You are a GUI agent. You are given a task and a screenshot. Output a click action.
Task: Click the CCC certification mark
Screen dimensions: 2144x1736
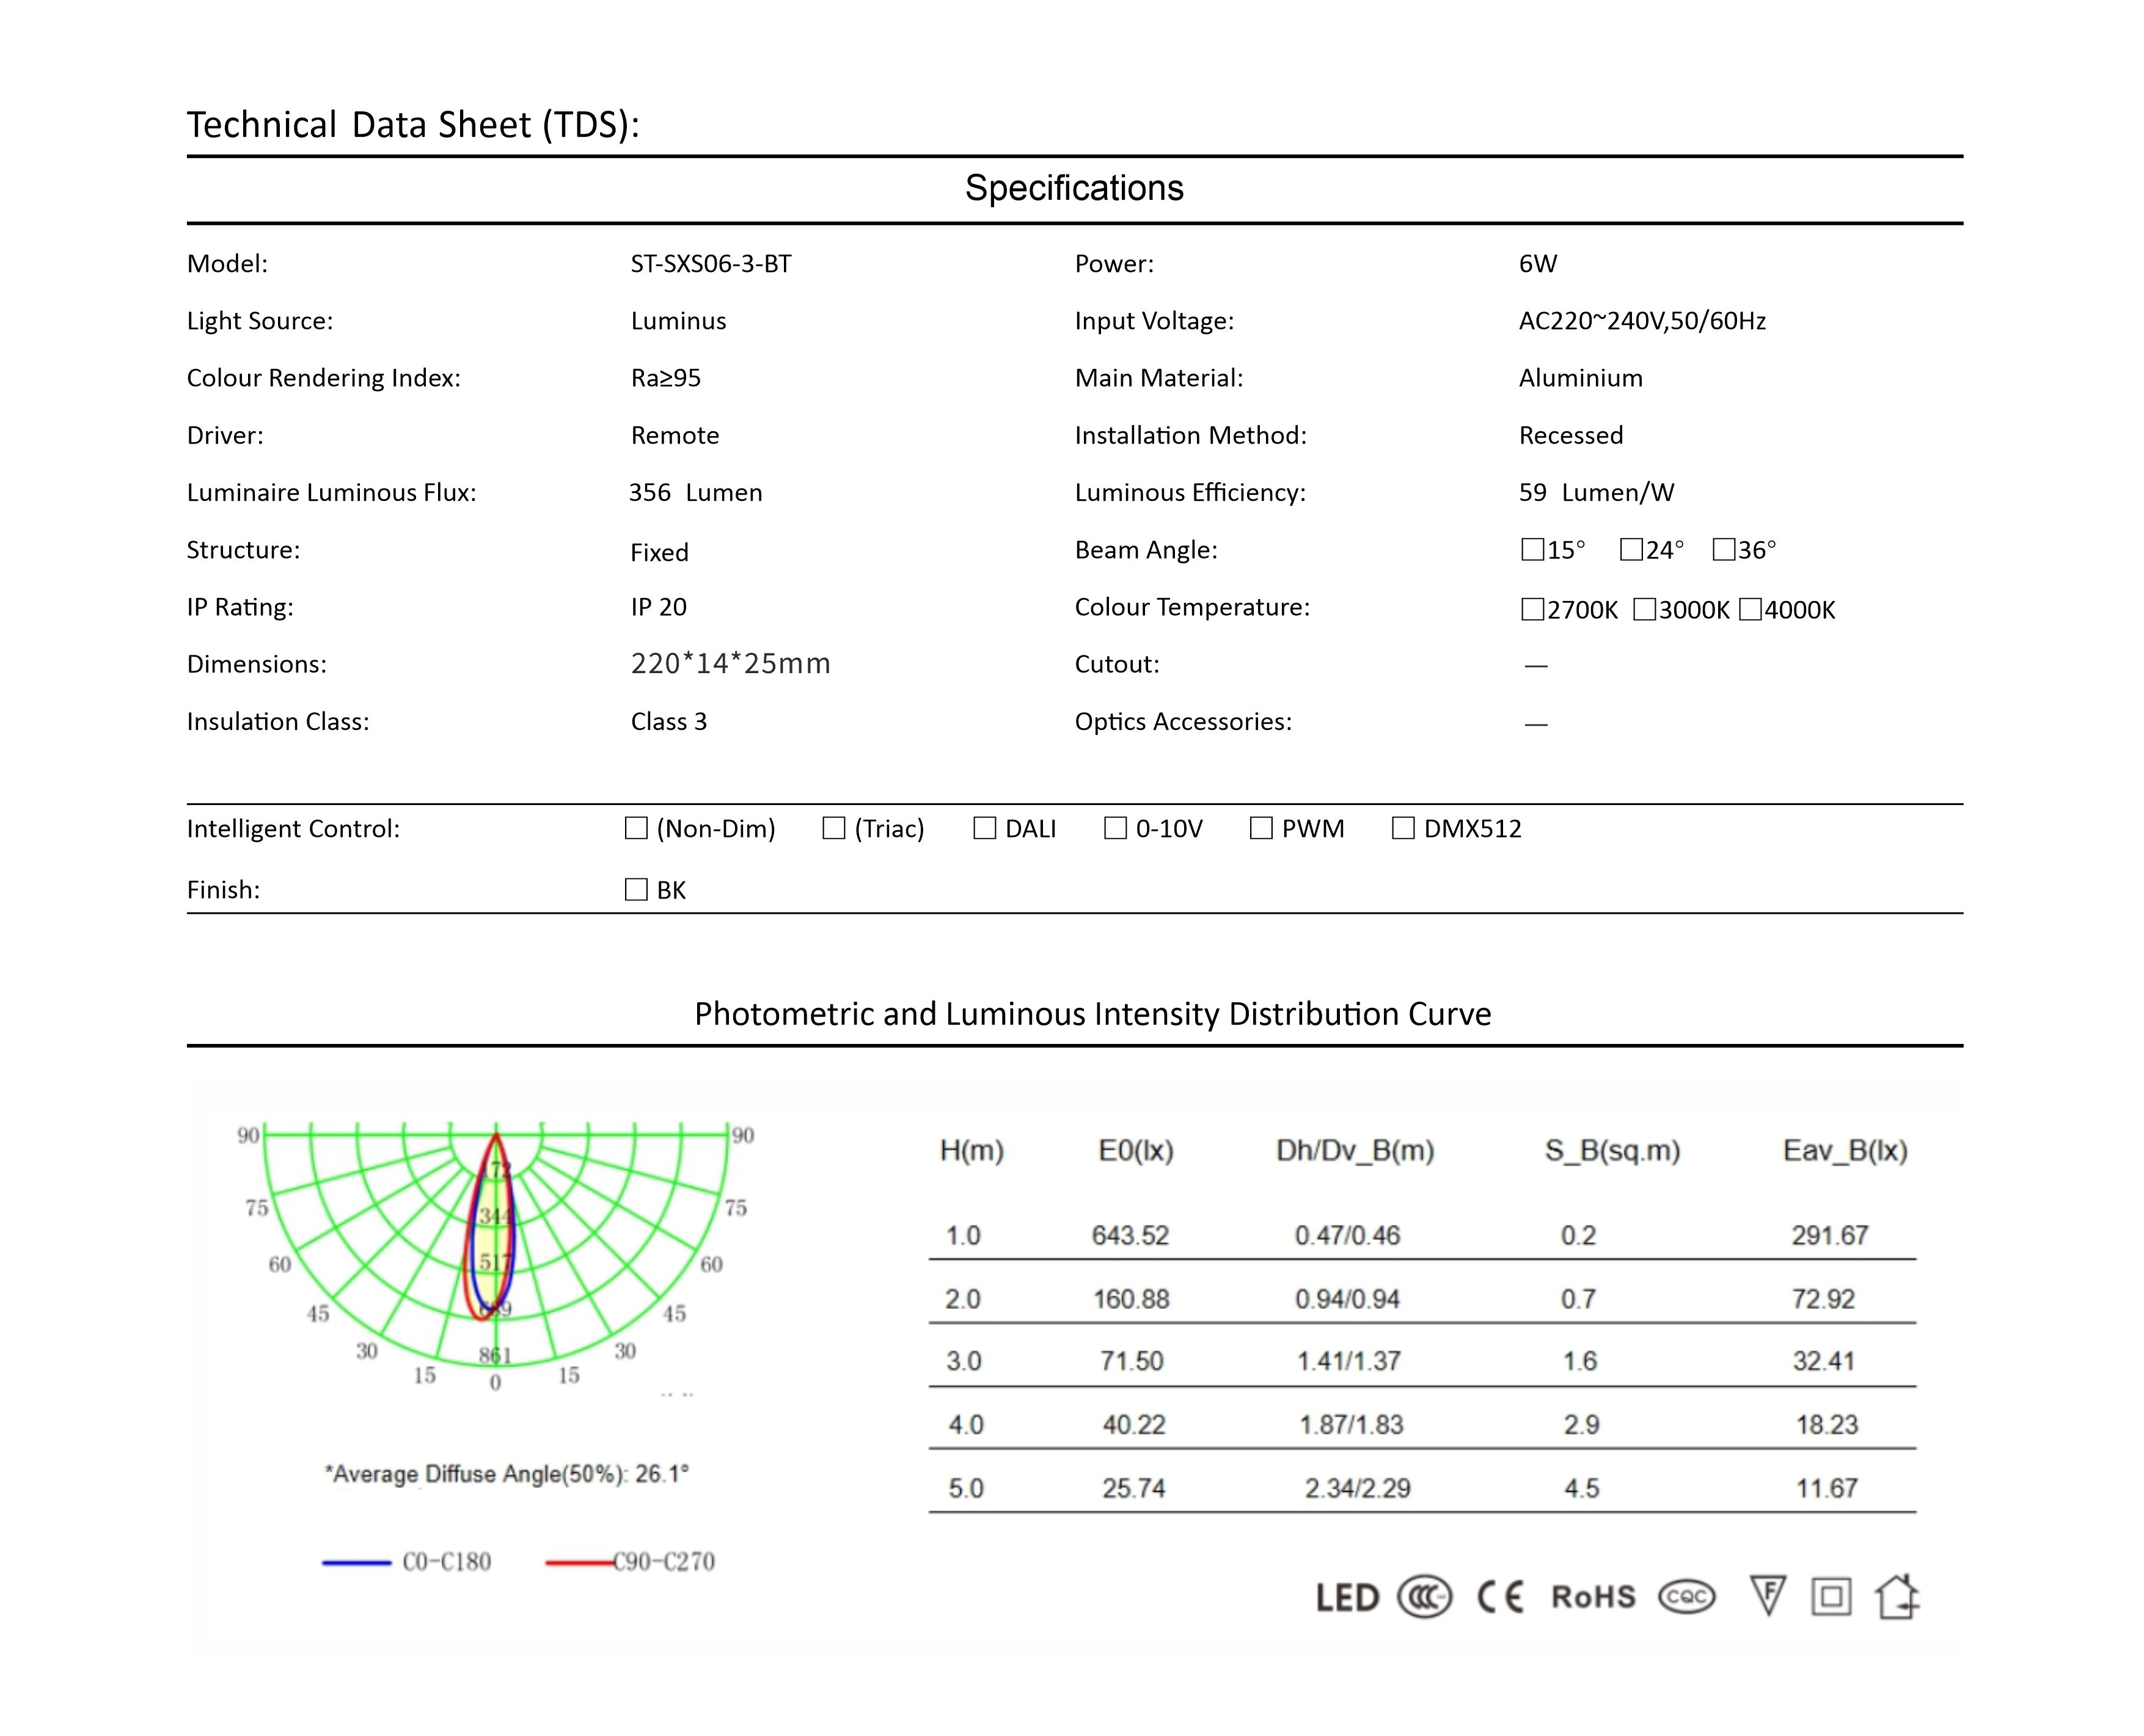click(1424, 1597)
